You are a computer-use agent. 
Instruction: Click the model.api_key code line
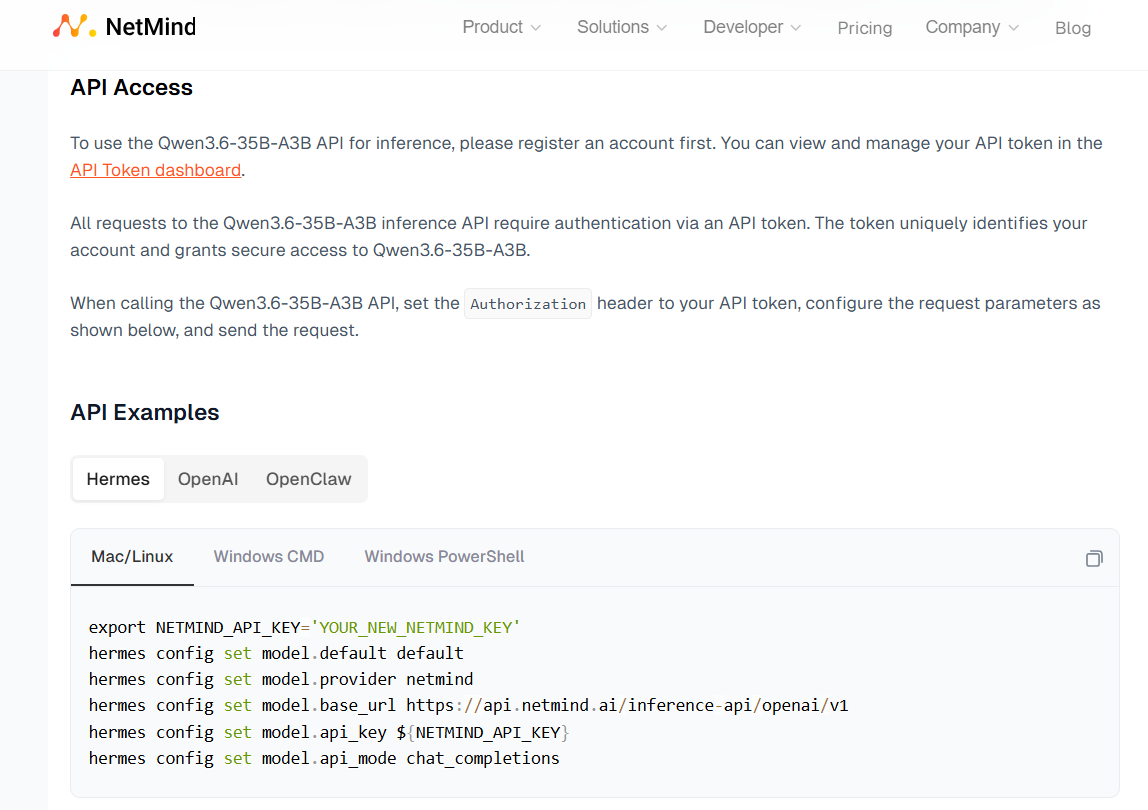tap(329, 732)
